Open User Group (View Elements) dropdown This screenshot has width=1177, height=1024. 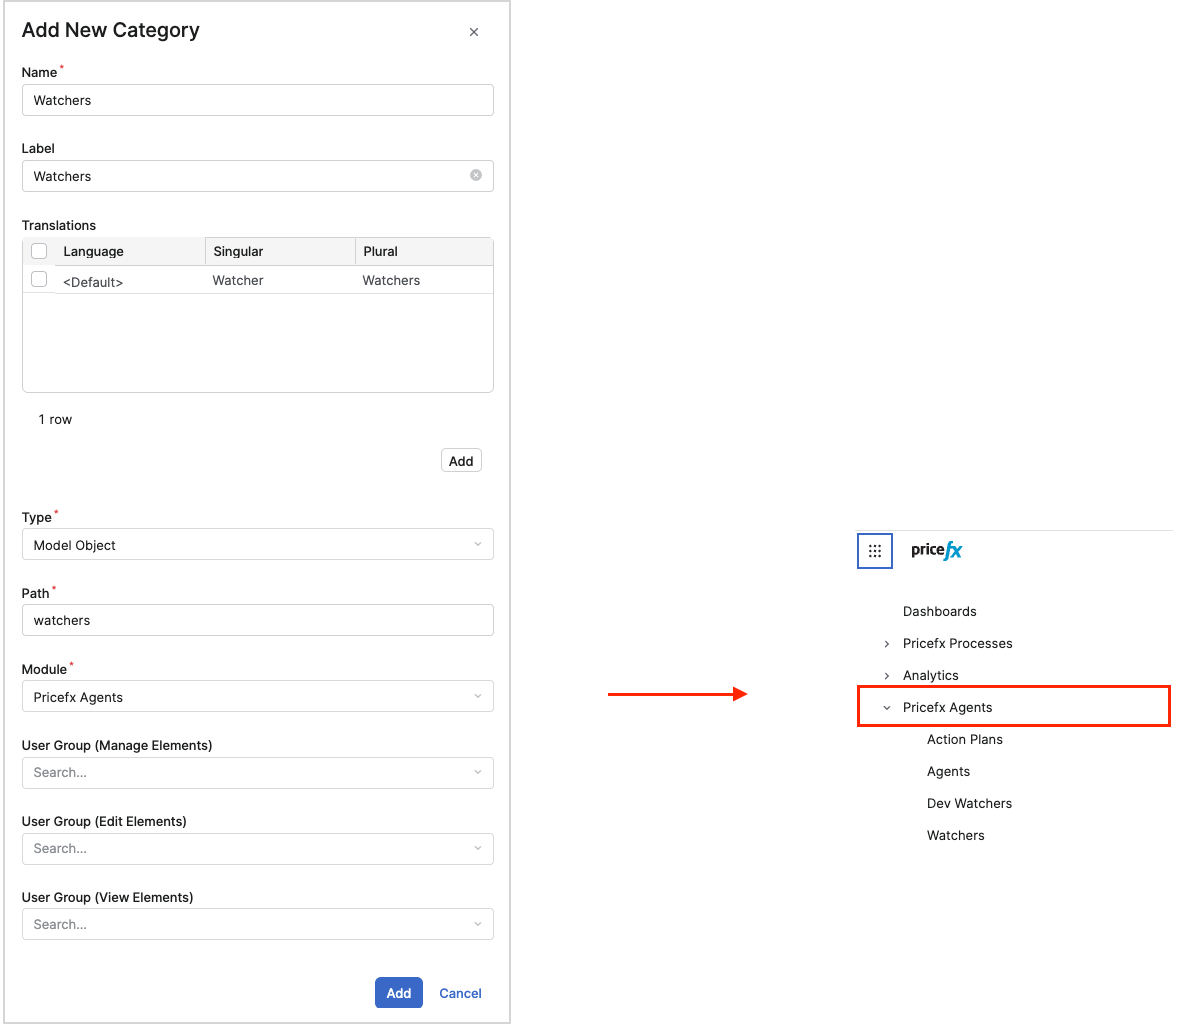point(257,924)
